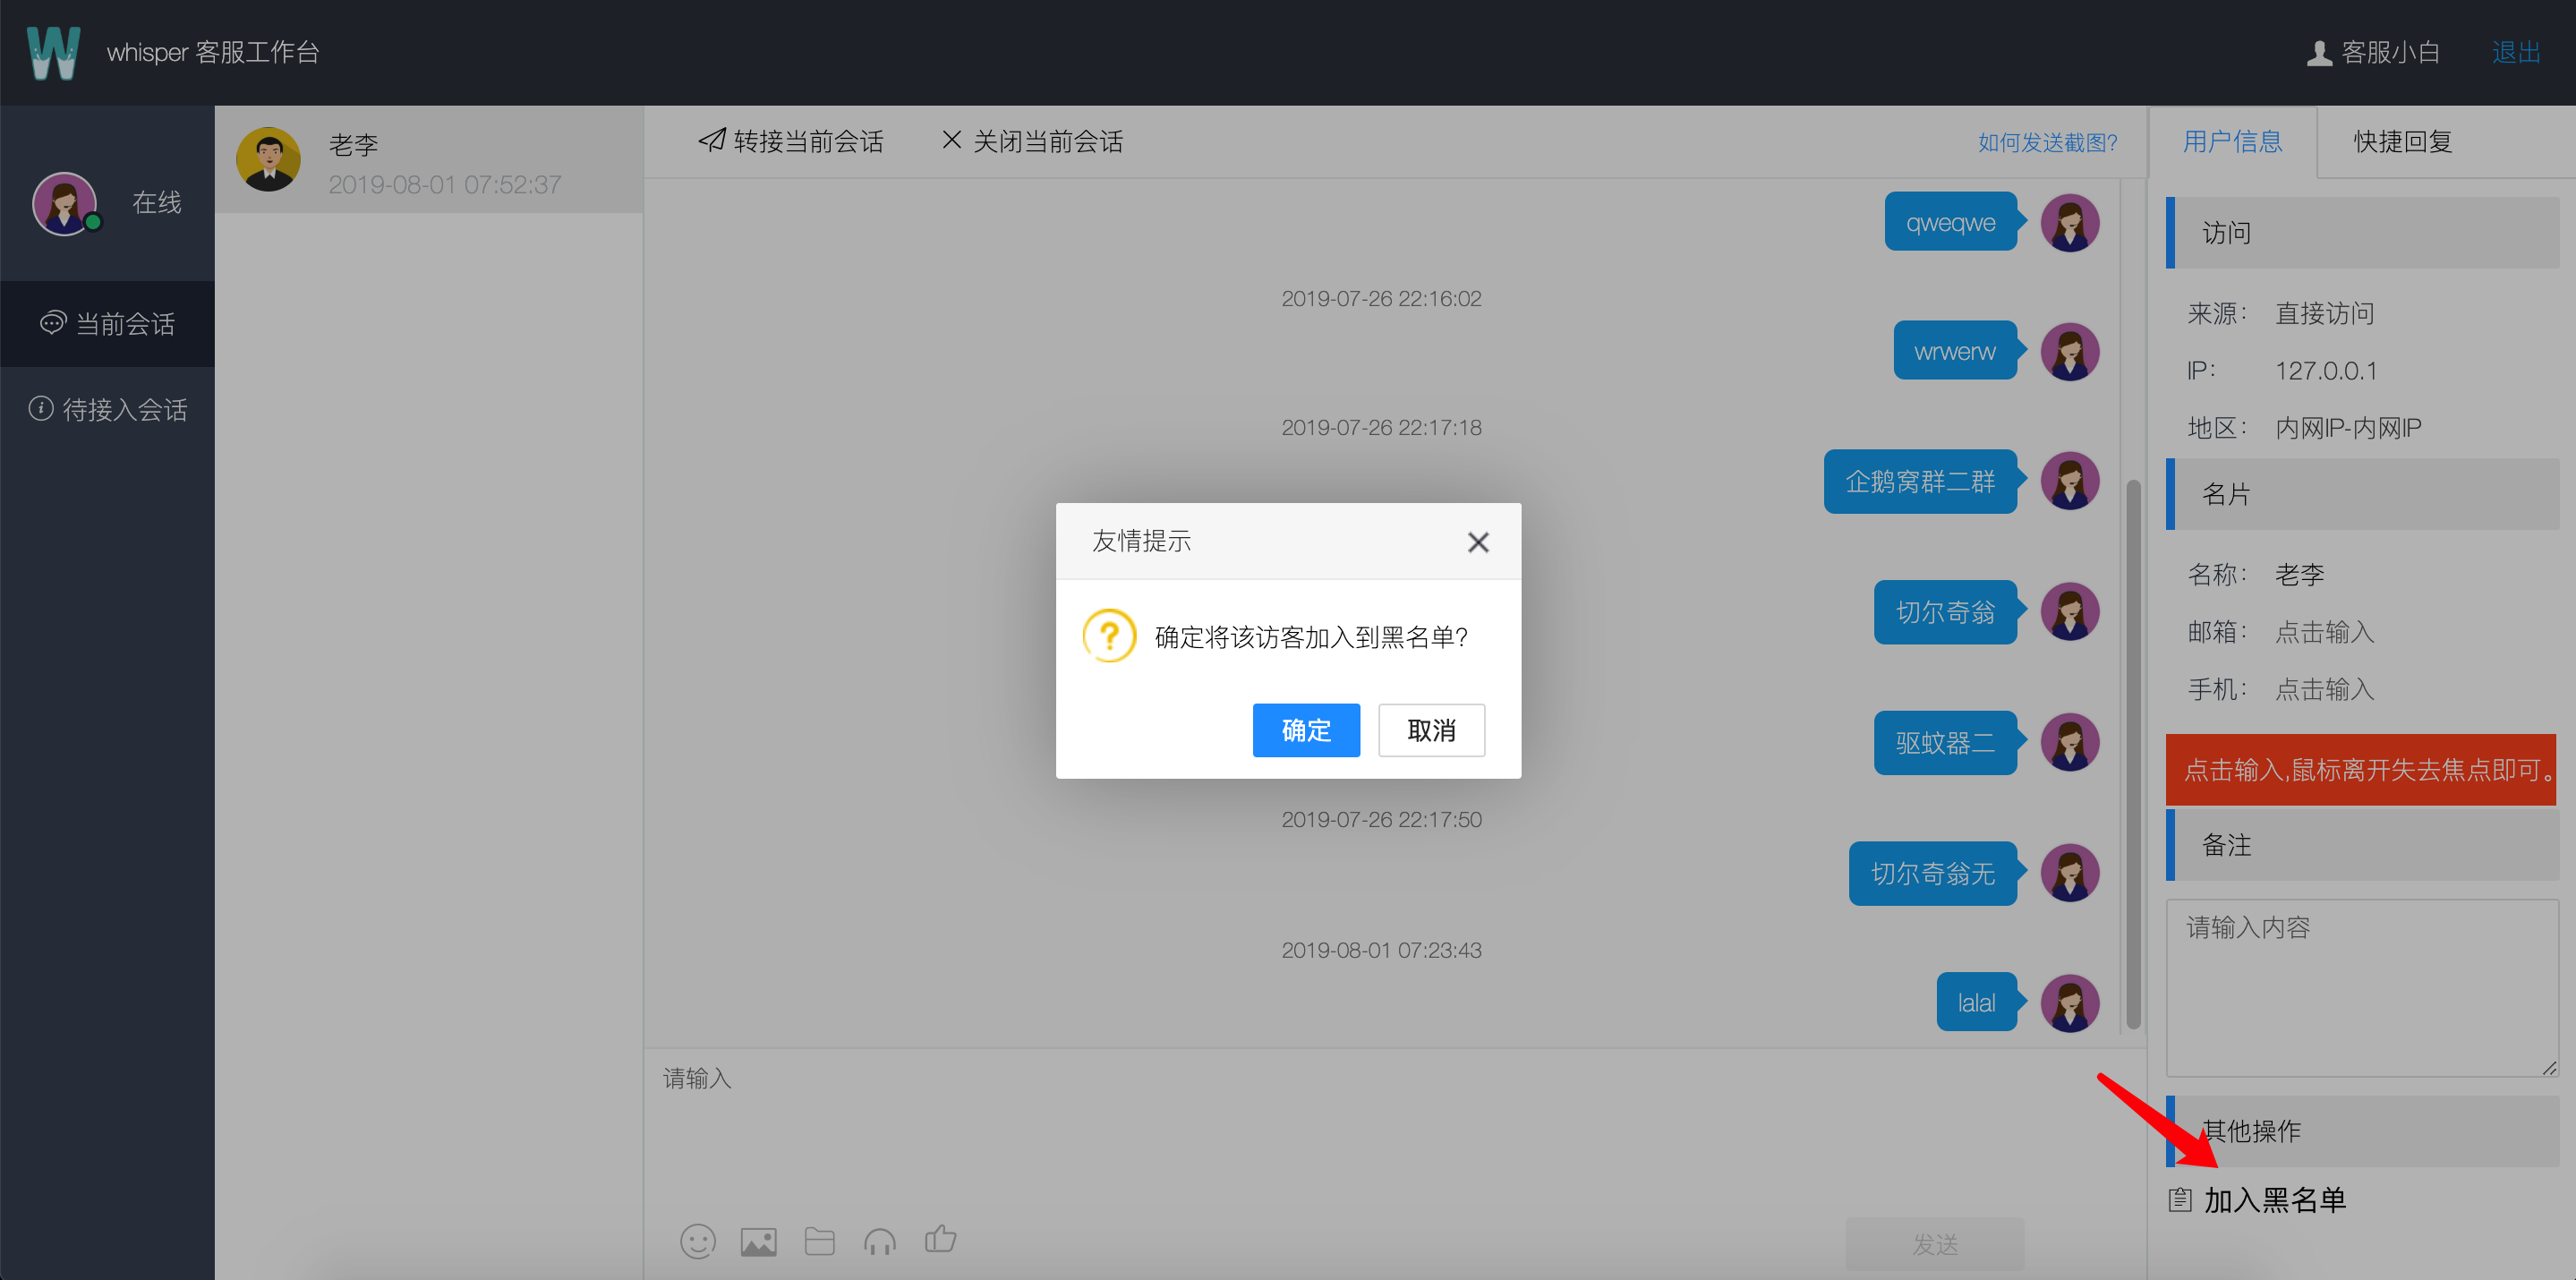
Task: Click the X icon for 关闭当前会话
Action: click(952, 140)
